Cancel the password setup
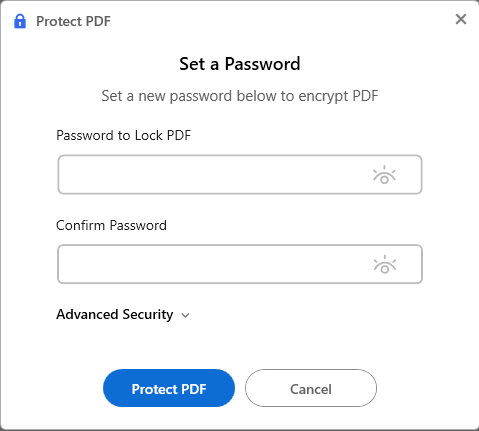This screenshot has height=431, width=479. pyautogui.click(x=311, y=388)
